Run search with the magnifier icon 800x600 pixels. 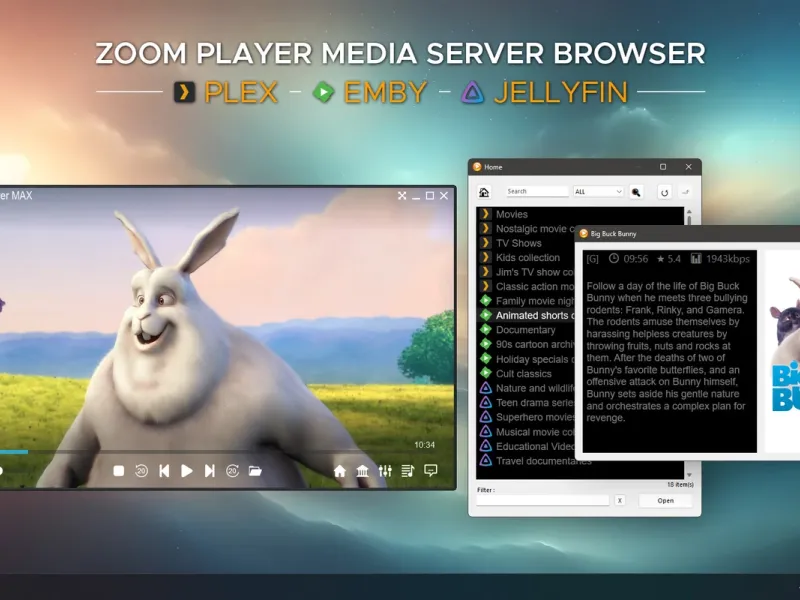[636, 192]
